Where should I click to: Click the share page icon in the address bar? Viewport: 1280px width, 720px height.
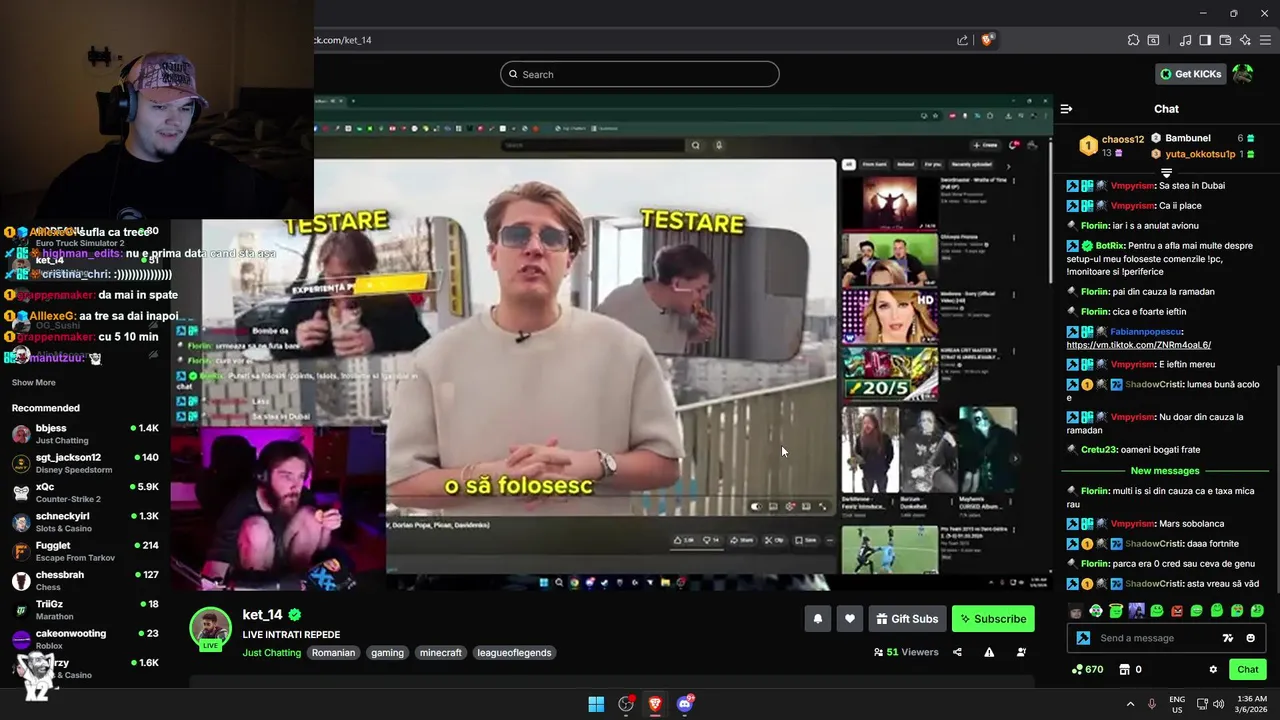pos(962,40)
